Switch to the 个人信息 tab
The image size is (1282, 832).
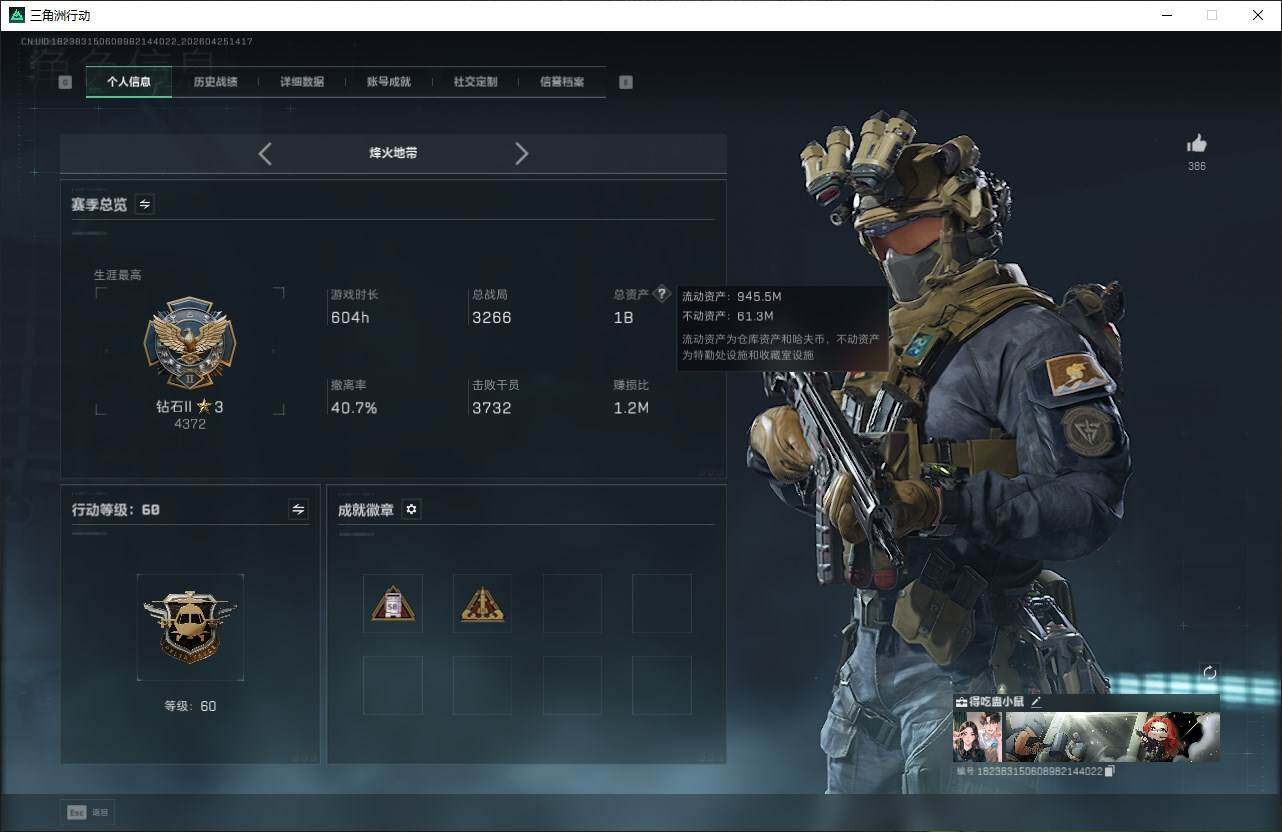click(129, 82)
